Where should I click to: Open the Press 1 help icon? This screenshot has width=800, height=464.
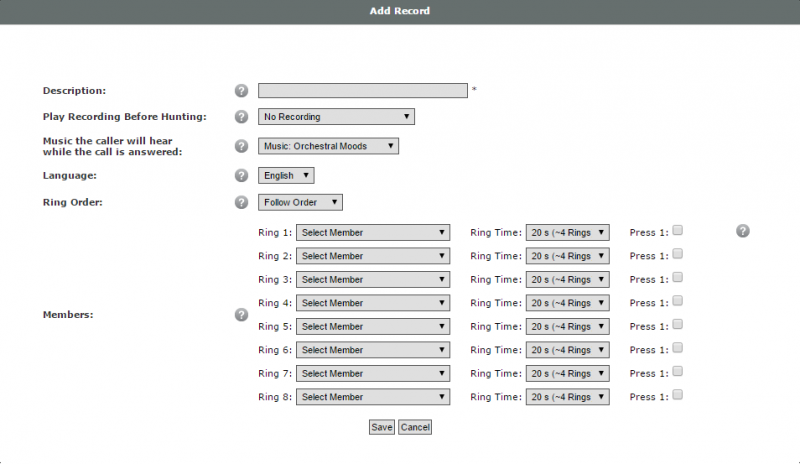click(x=743, y=231)
